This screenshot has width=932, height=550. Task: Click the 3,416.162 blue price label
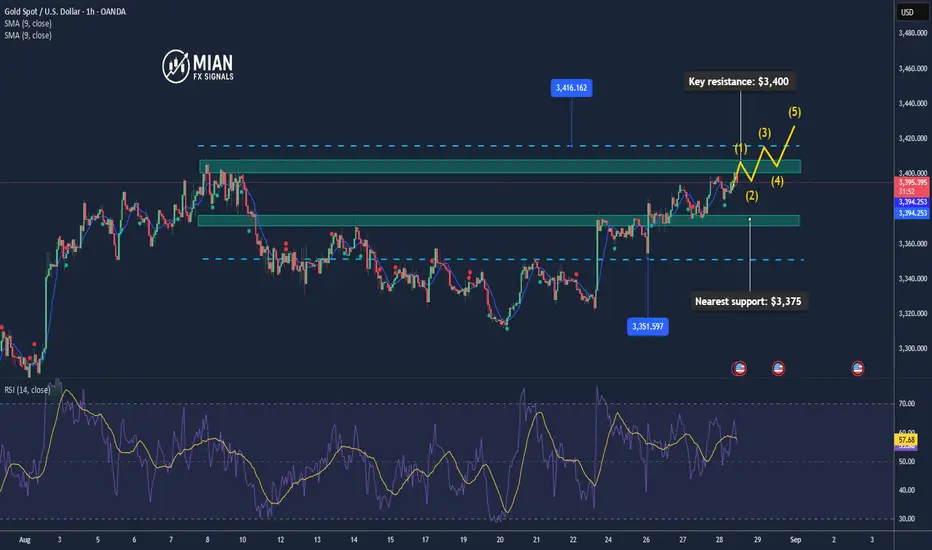pos(571,88)
